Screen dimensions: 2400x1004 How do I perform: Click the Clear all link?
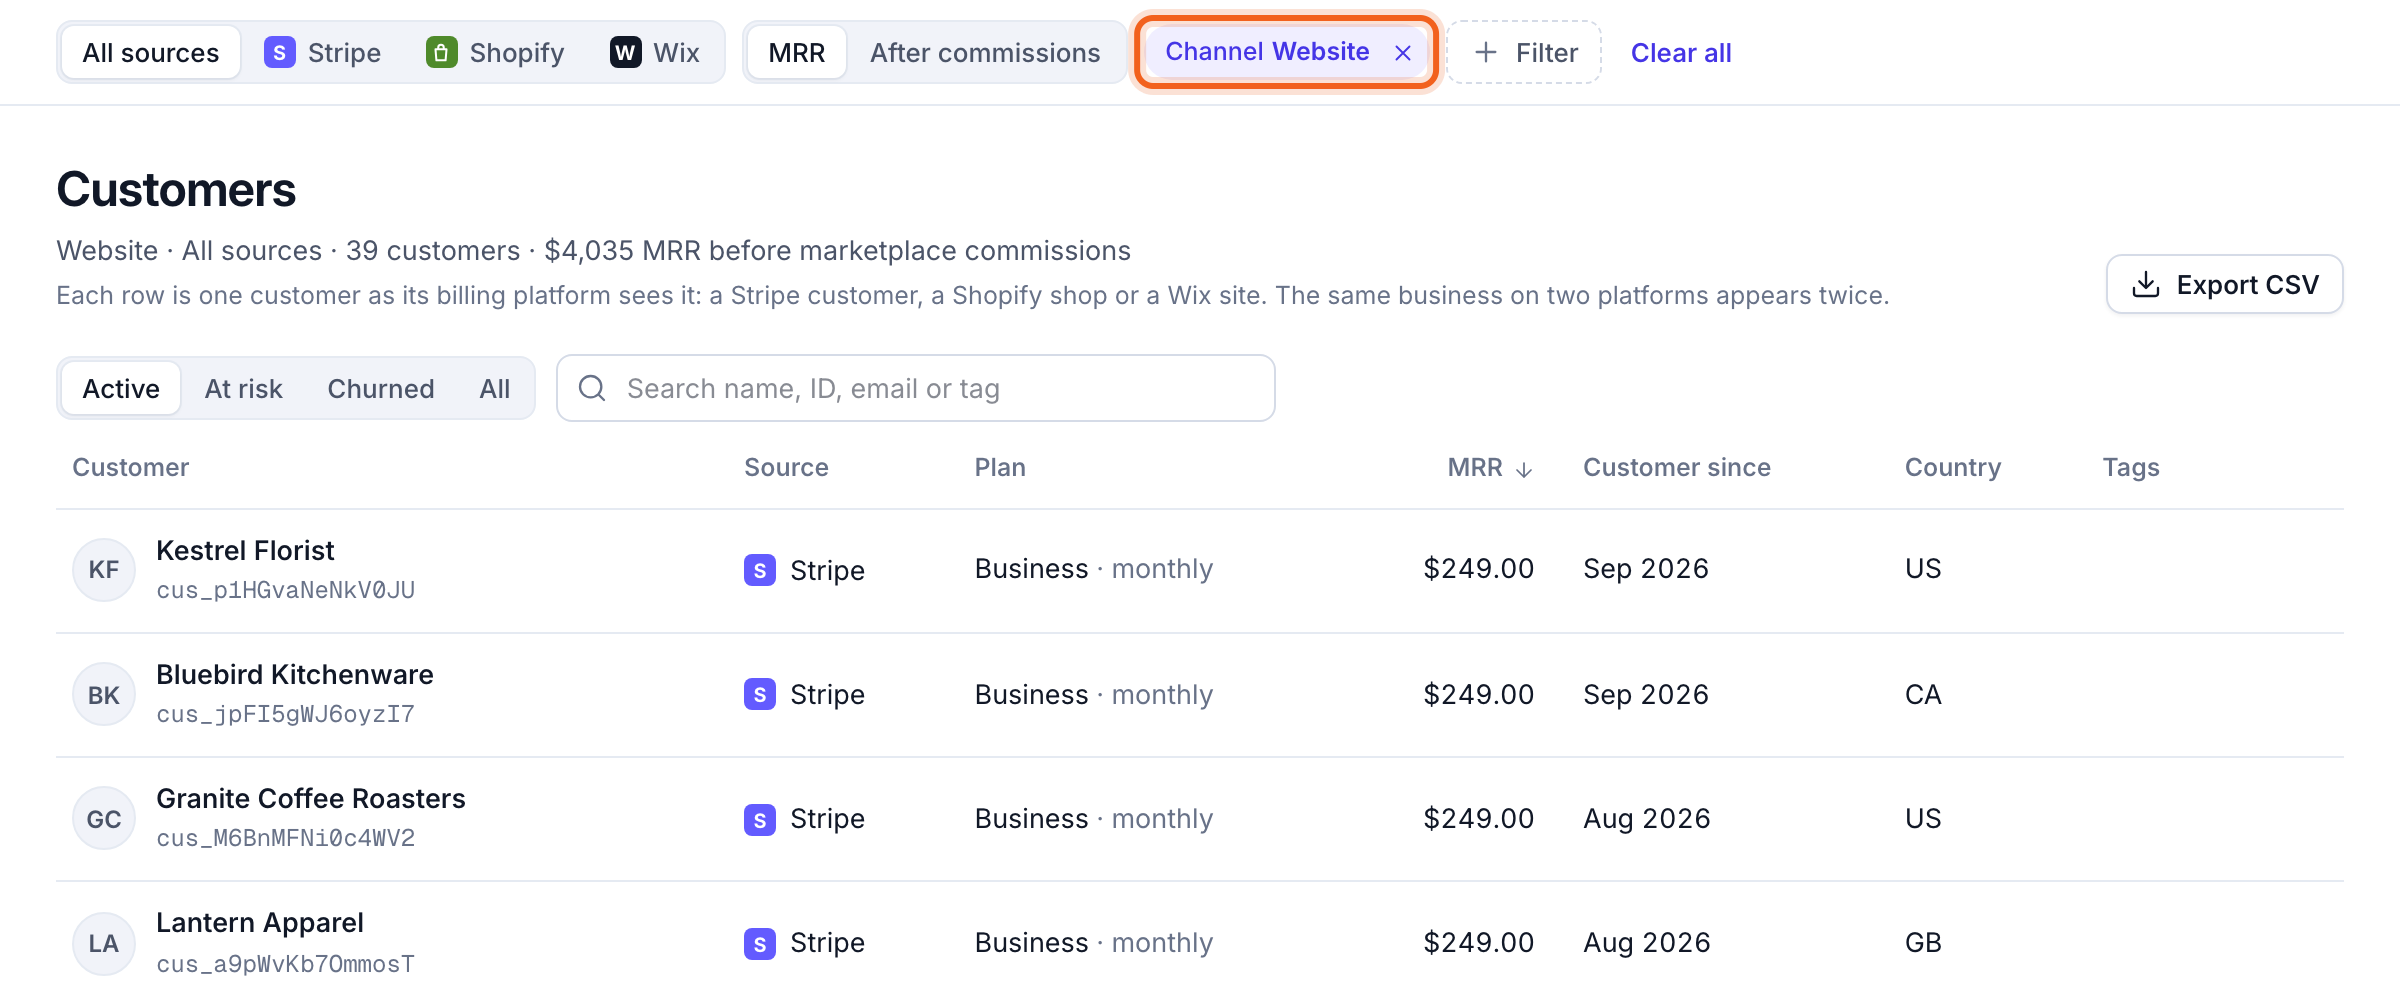[x=1681, y=53]
